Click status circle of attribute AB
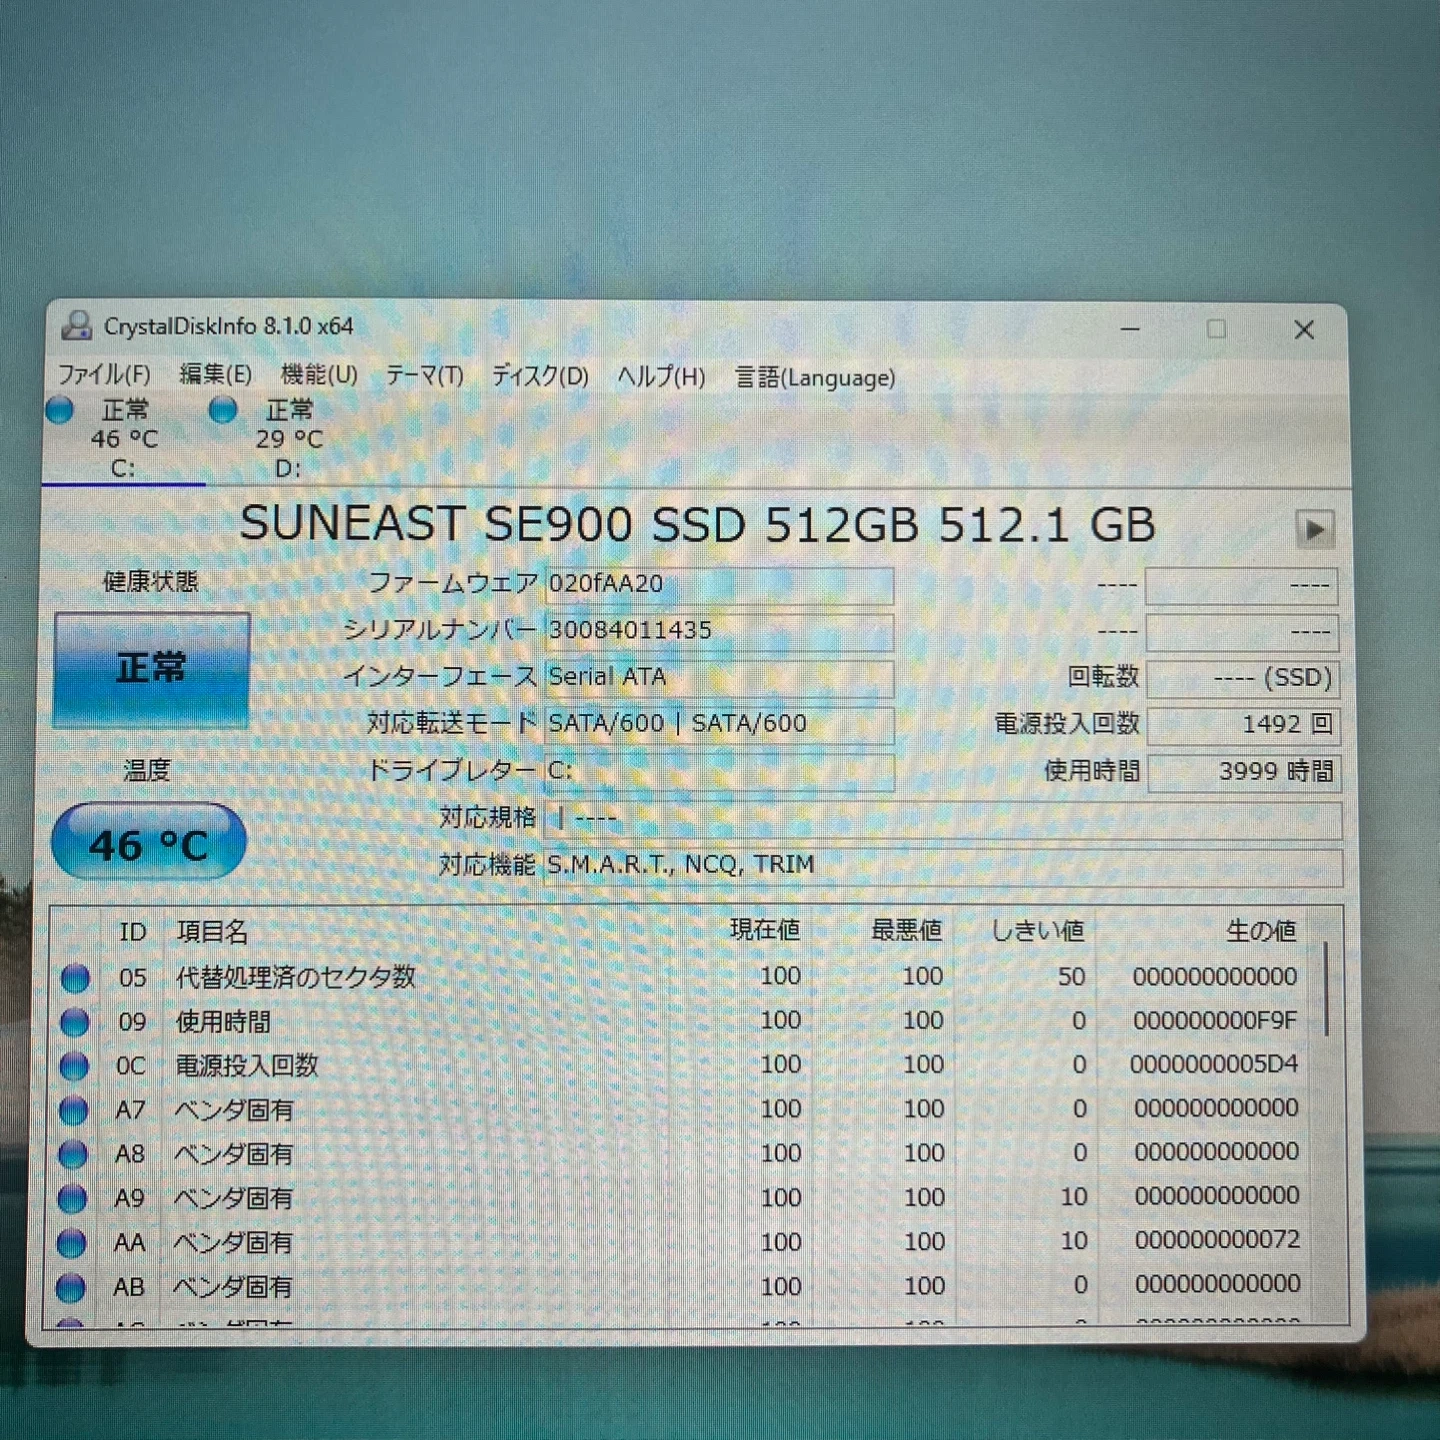 [70, 1287]
